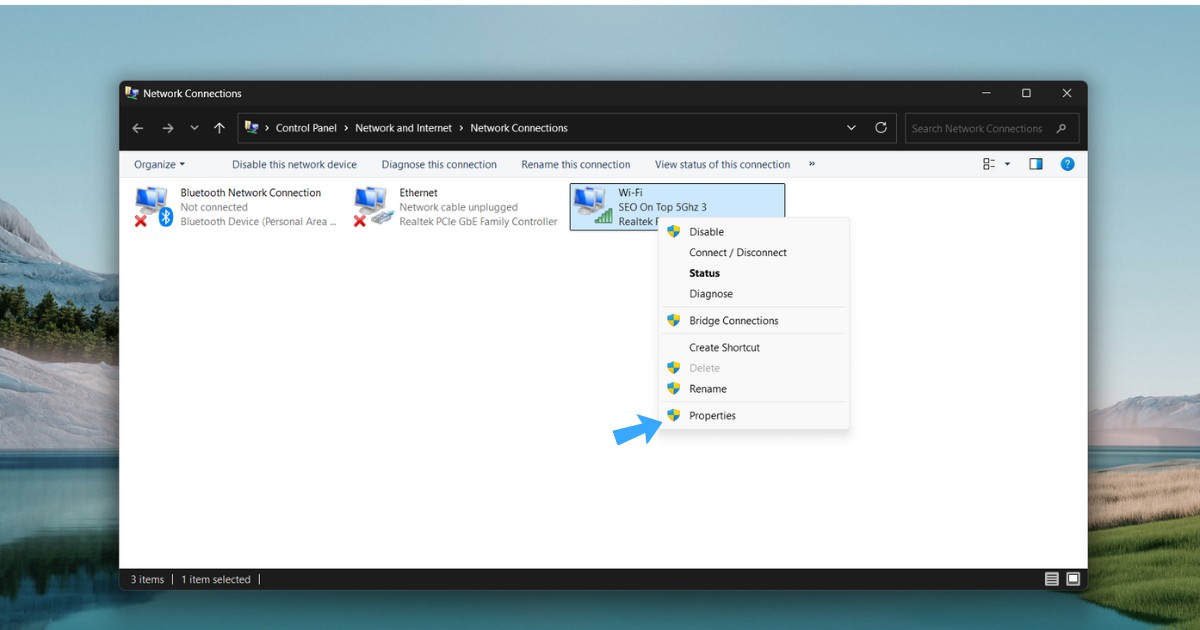Click the Wi-Fi adapter icon
1200x630 pixels.
[592, 206]
